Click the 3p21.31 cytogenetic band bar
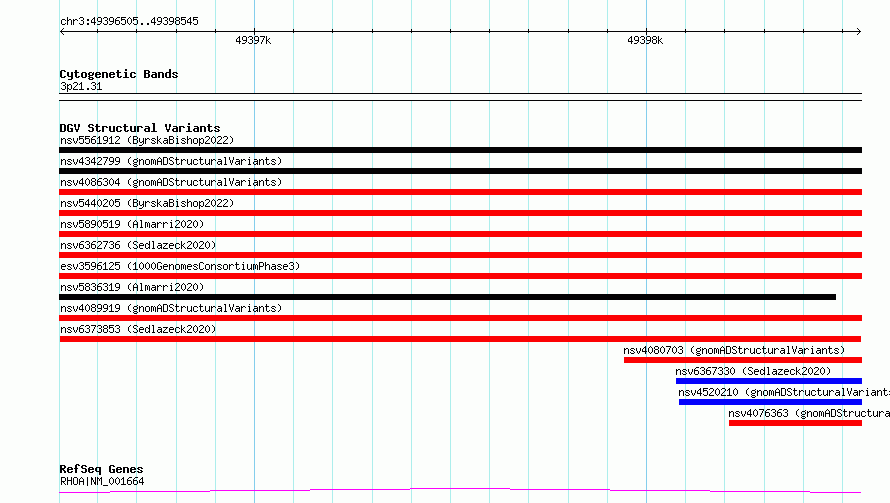The width and height of the screenshot is (890, 503). pyautogui.click(x=460, y=97)
